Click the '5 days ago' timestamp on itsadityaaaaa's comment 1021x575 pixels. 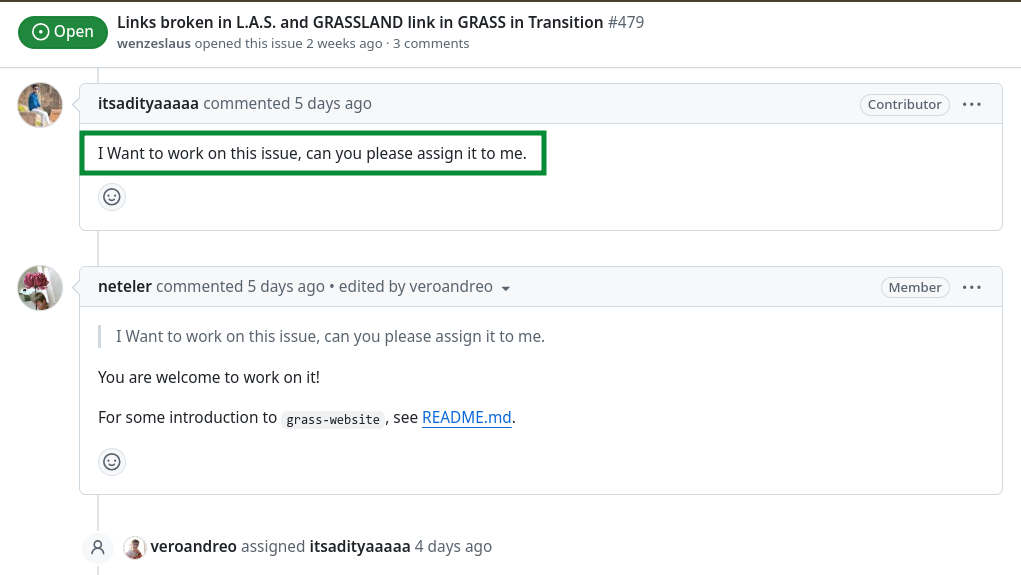pos(333,103)
